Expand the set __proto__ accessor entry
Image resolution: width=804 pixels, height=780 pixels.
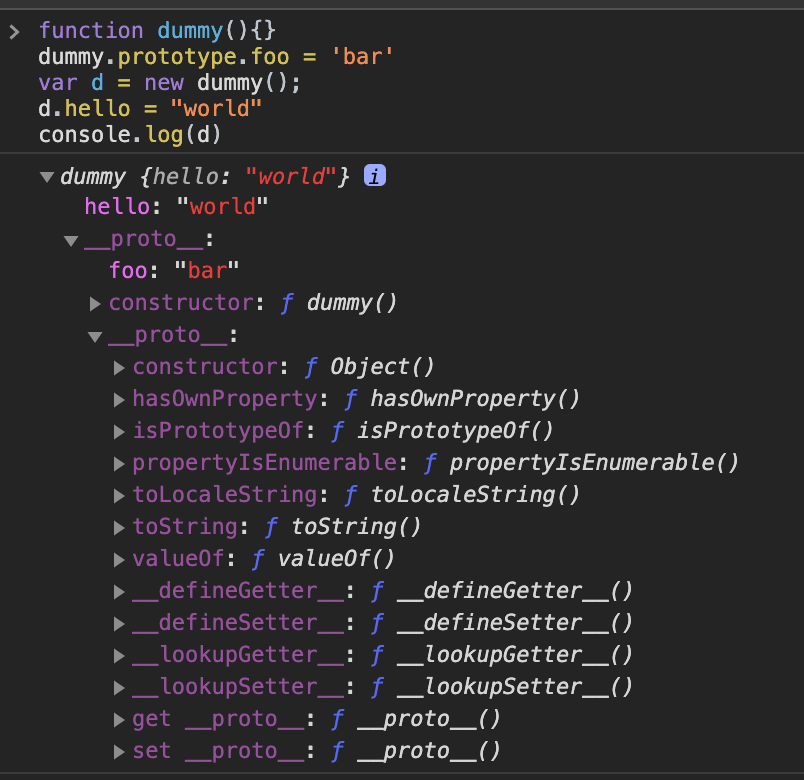point(120,752)
